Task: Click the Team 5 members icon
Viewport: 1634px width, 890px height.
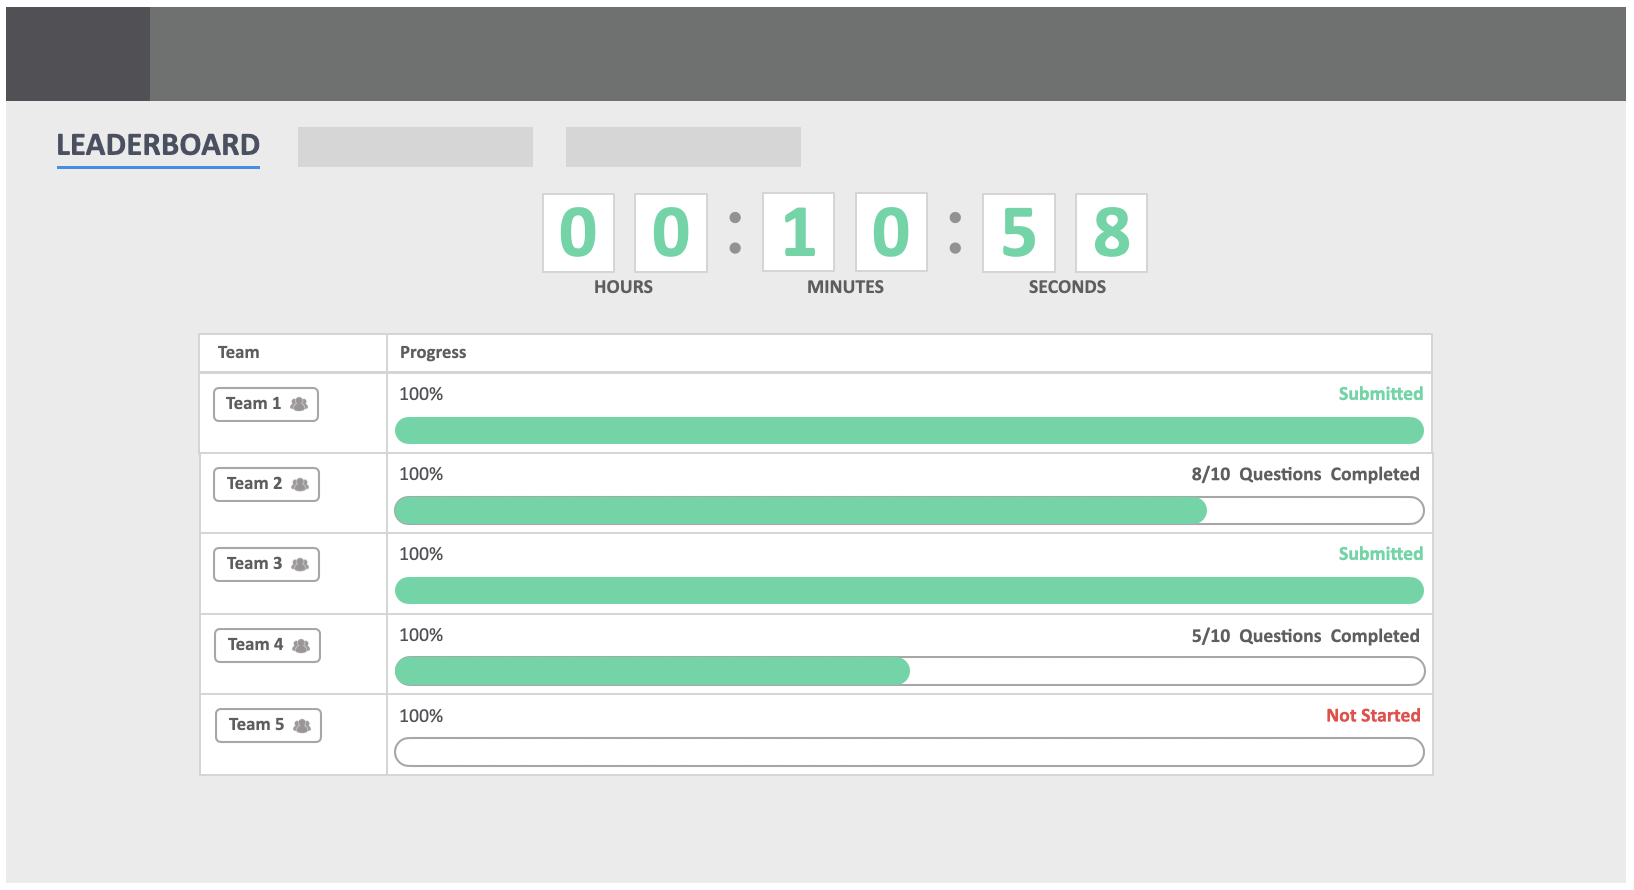Action: coord(302,725)
